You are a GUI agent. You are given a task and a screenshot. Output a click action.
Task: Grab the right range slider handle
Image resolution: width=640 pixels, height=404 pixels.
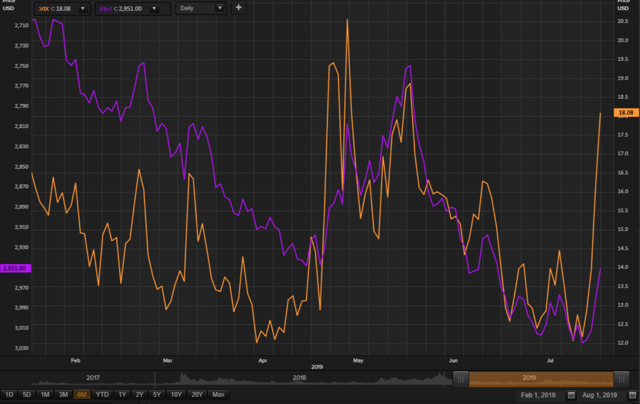pyautogui.click(x=621, y=379)
